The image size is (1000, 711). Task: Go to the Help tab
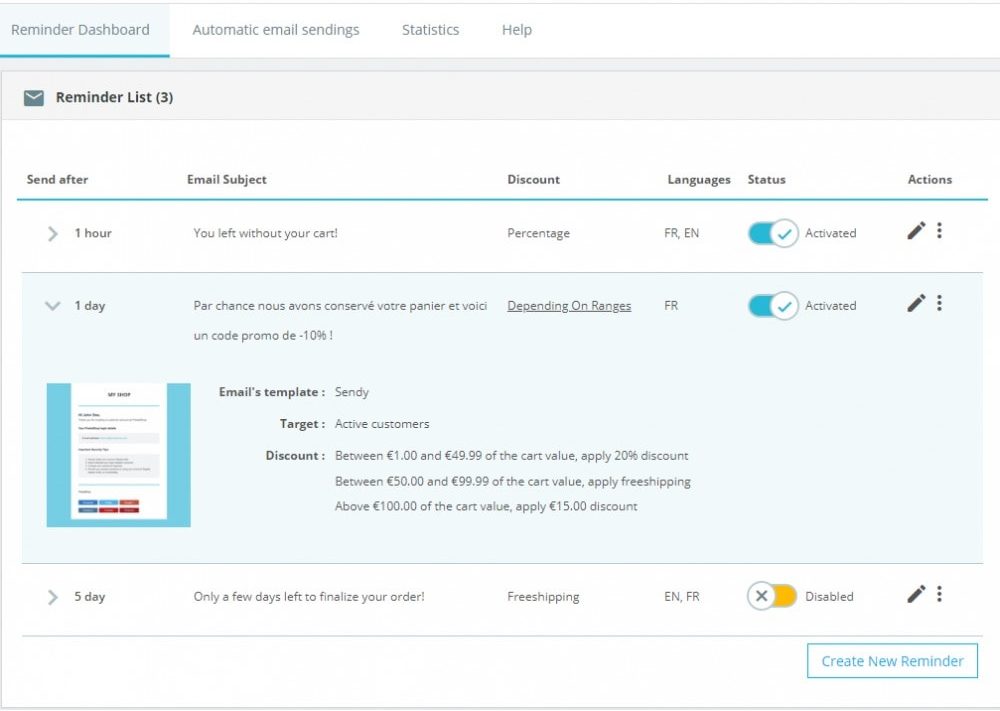pos(516,30)
